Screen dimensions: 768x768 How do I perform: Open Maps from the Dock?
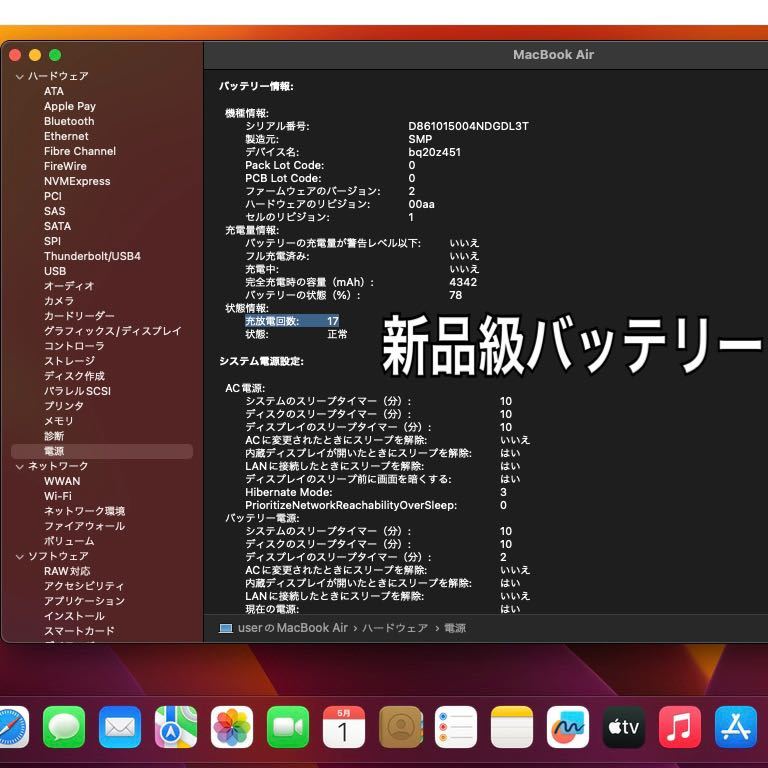[176, 727]
